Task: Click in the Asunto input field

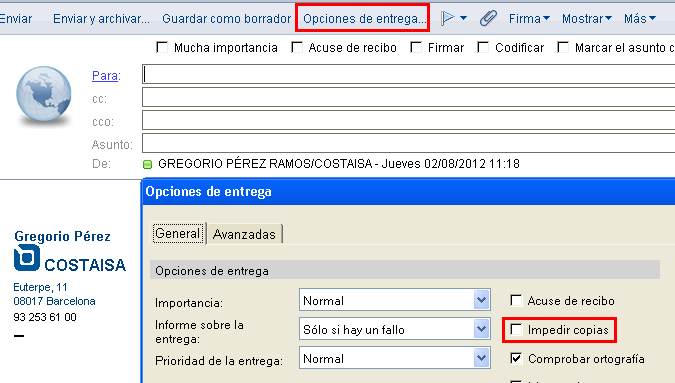Action: tap(408, 143)
